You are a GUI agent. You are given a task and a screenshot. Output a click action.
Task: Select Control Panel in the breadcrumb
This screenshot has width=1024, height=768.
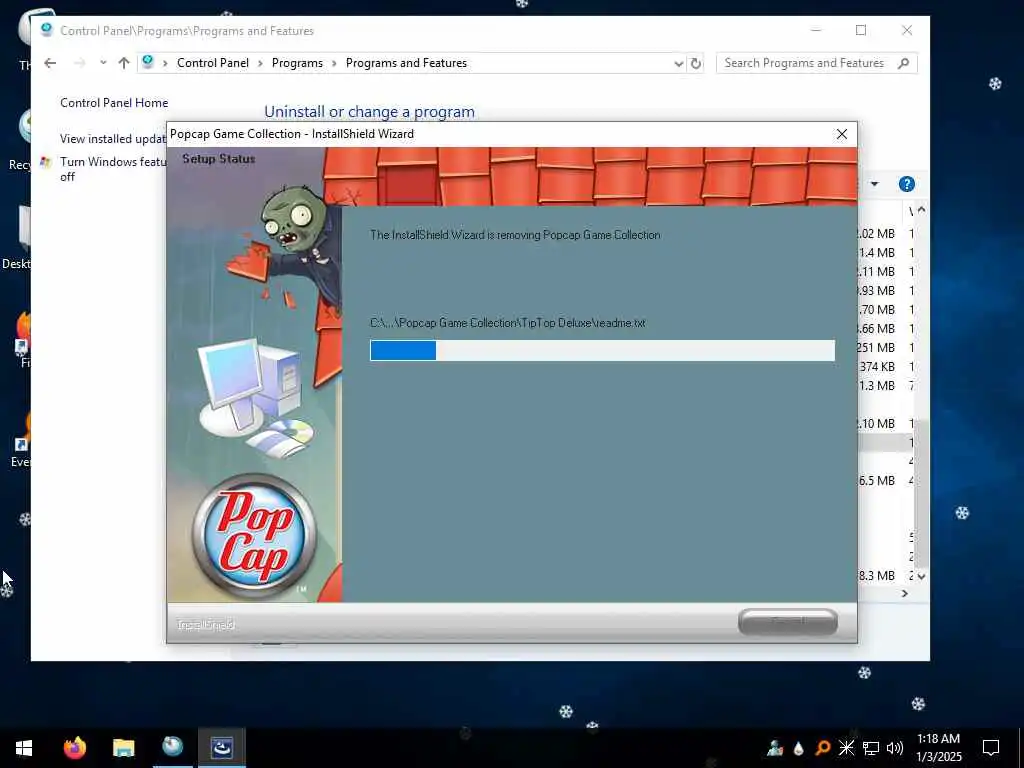pyautogui.click(x=213, y=63)
